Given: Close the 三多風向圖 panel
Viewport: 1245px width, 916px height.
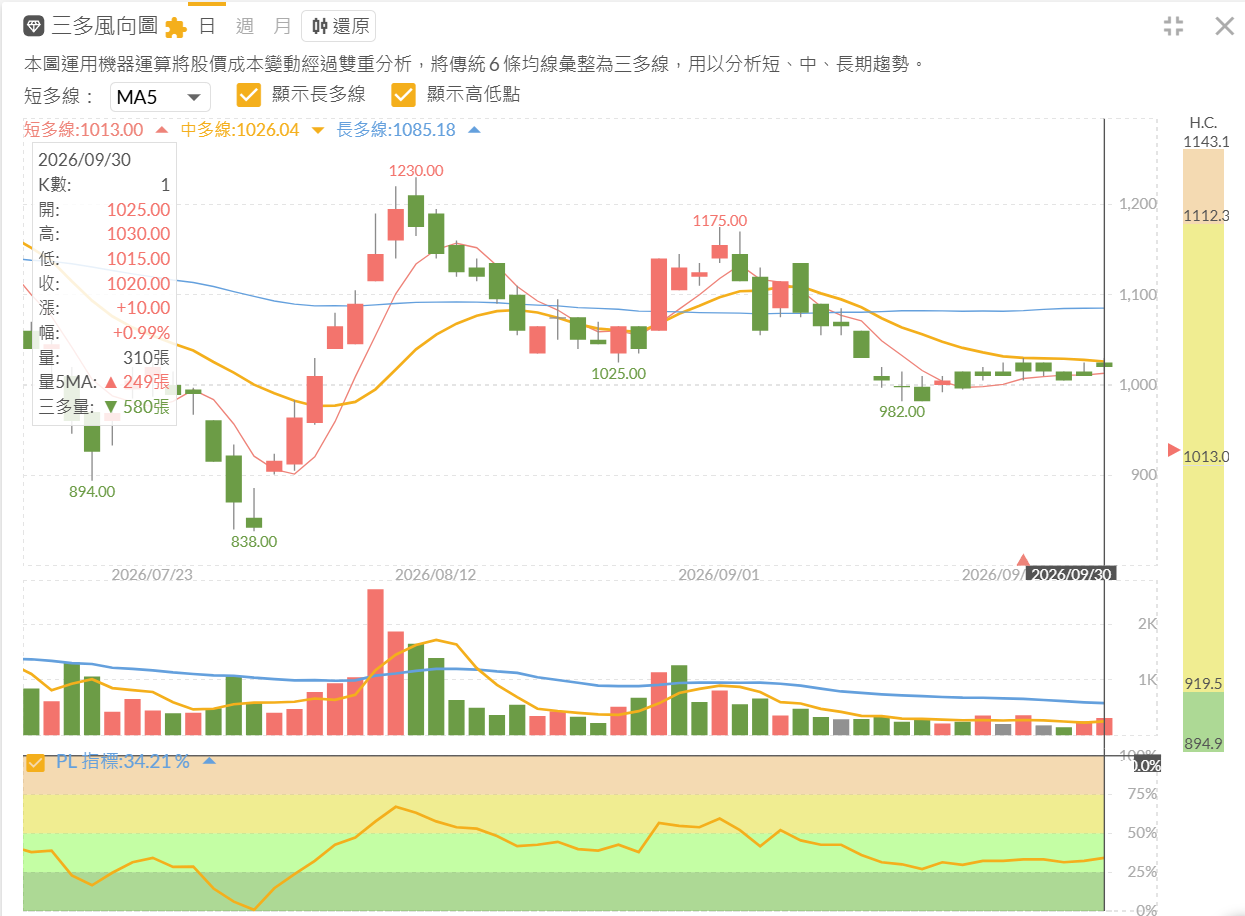Looking at the screenshot, I should click(1224, 26).
